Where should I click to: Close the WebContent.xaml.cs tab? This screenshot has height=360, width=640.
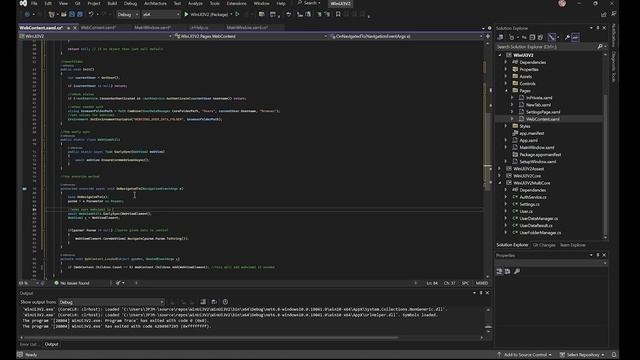click(x=75, y=28)
